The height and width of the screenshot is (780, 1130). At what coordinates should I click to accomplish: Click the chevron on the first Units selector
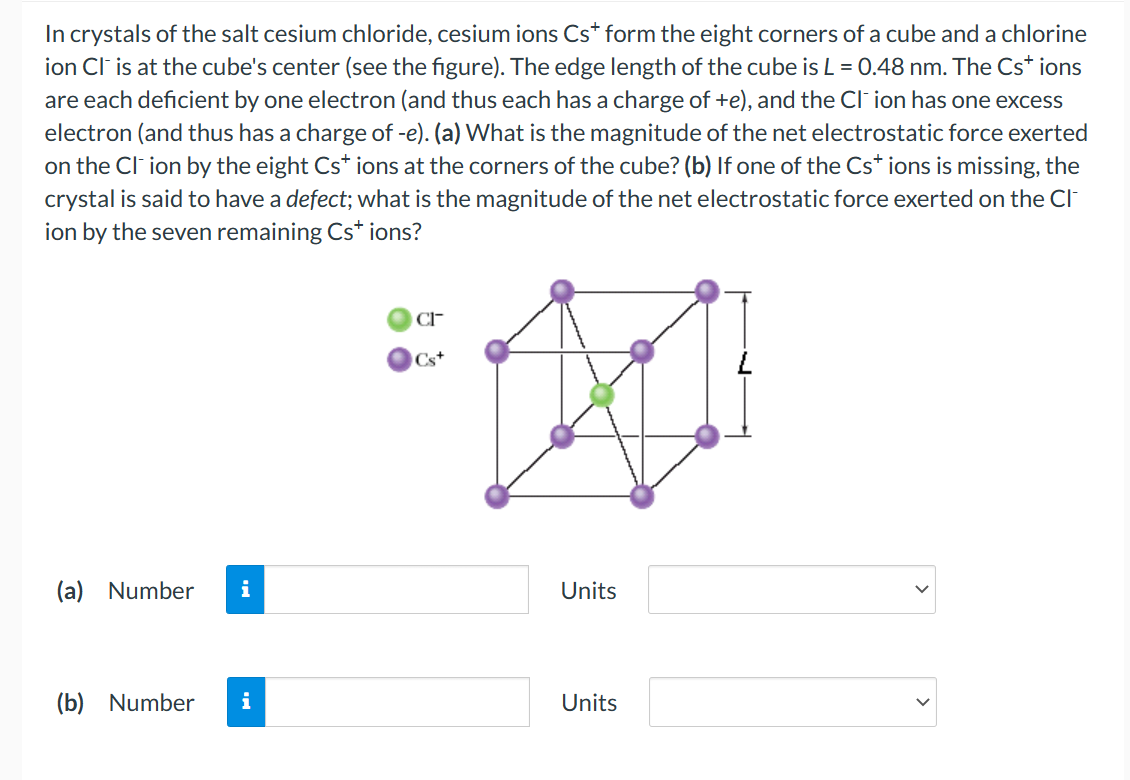pos(922,590)
